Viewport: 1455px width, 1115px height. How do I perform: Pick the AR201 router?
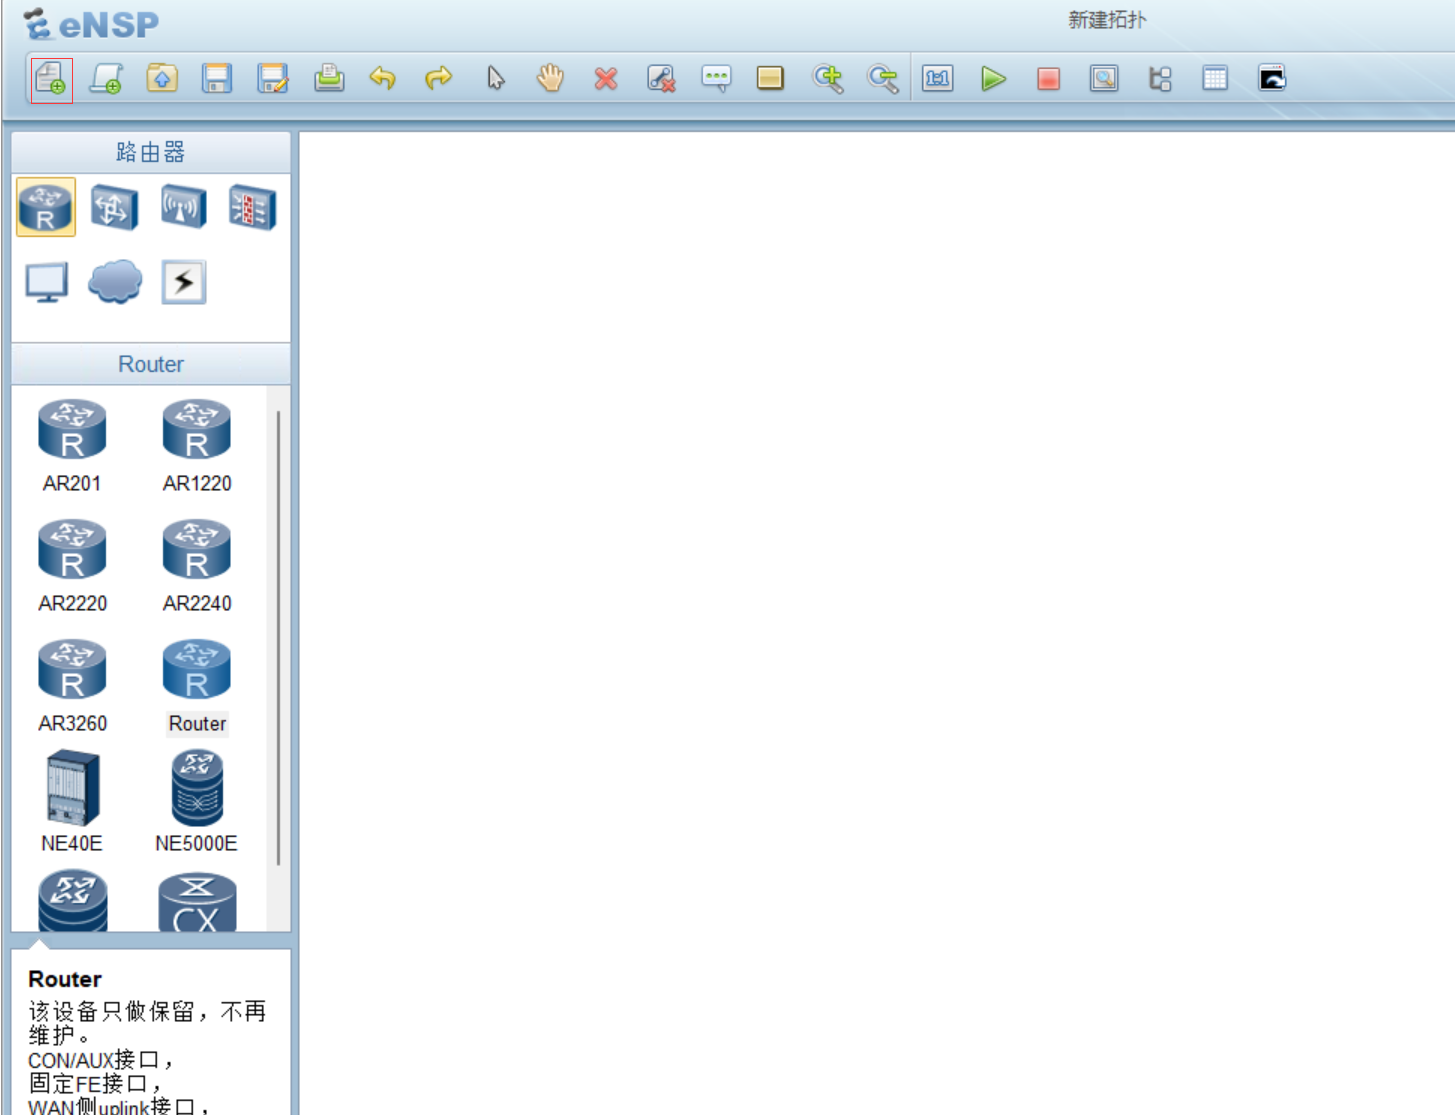point(72,446)
